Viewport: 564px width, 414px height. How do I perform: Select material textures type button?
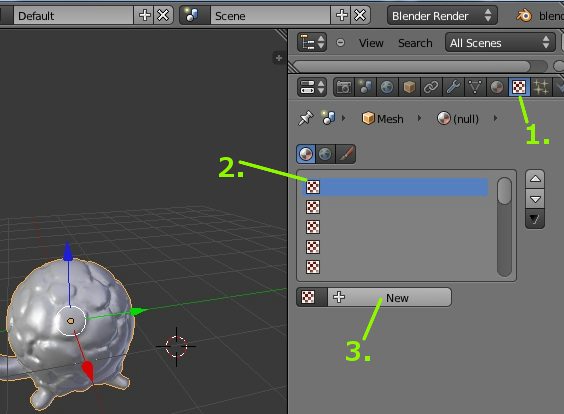tap(306, 154)
